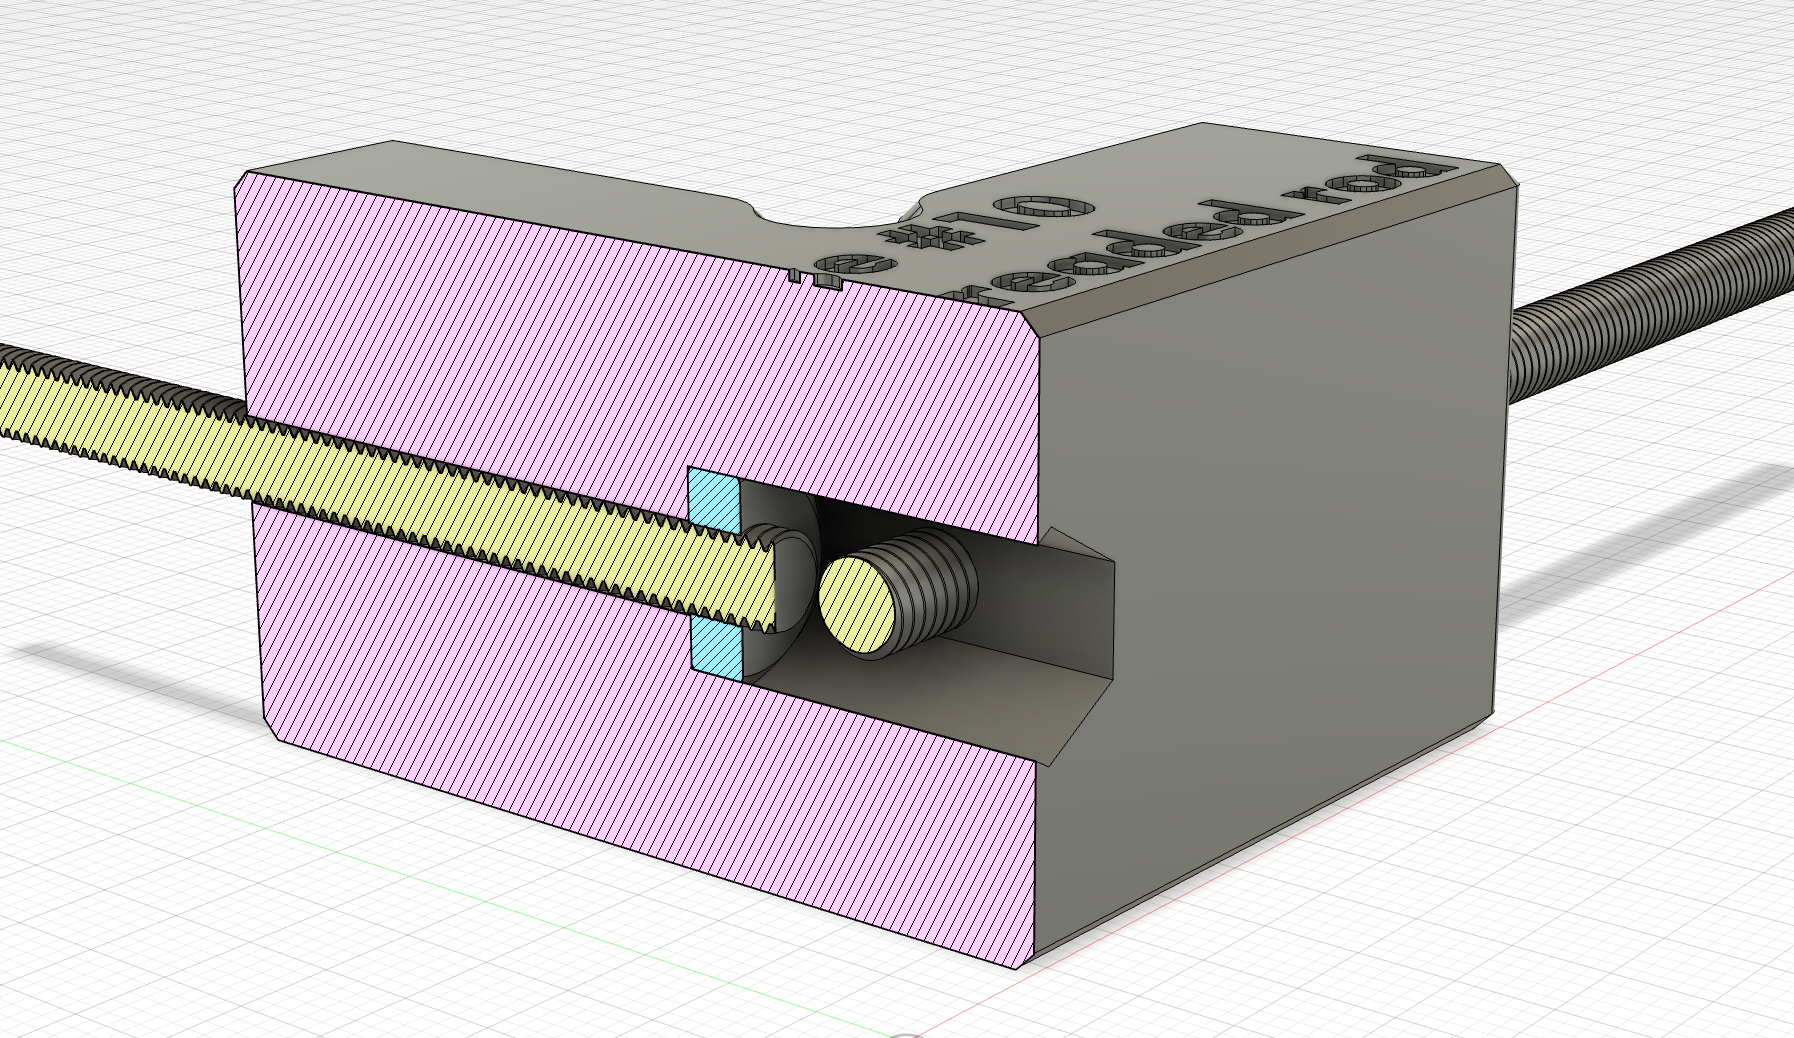This screenshot has width=1794, height=1038.
Task: Select the lower cyan nut section
Action: click(718, 649)
